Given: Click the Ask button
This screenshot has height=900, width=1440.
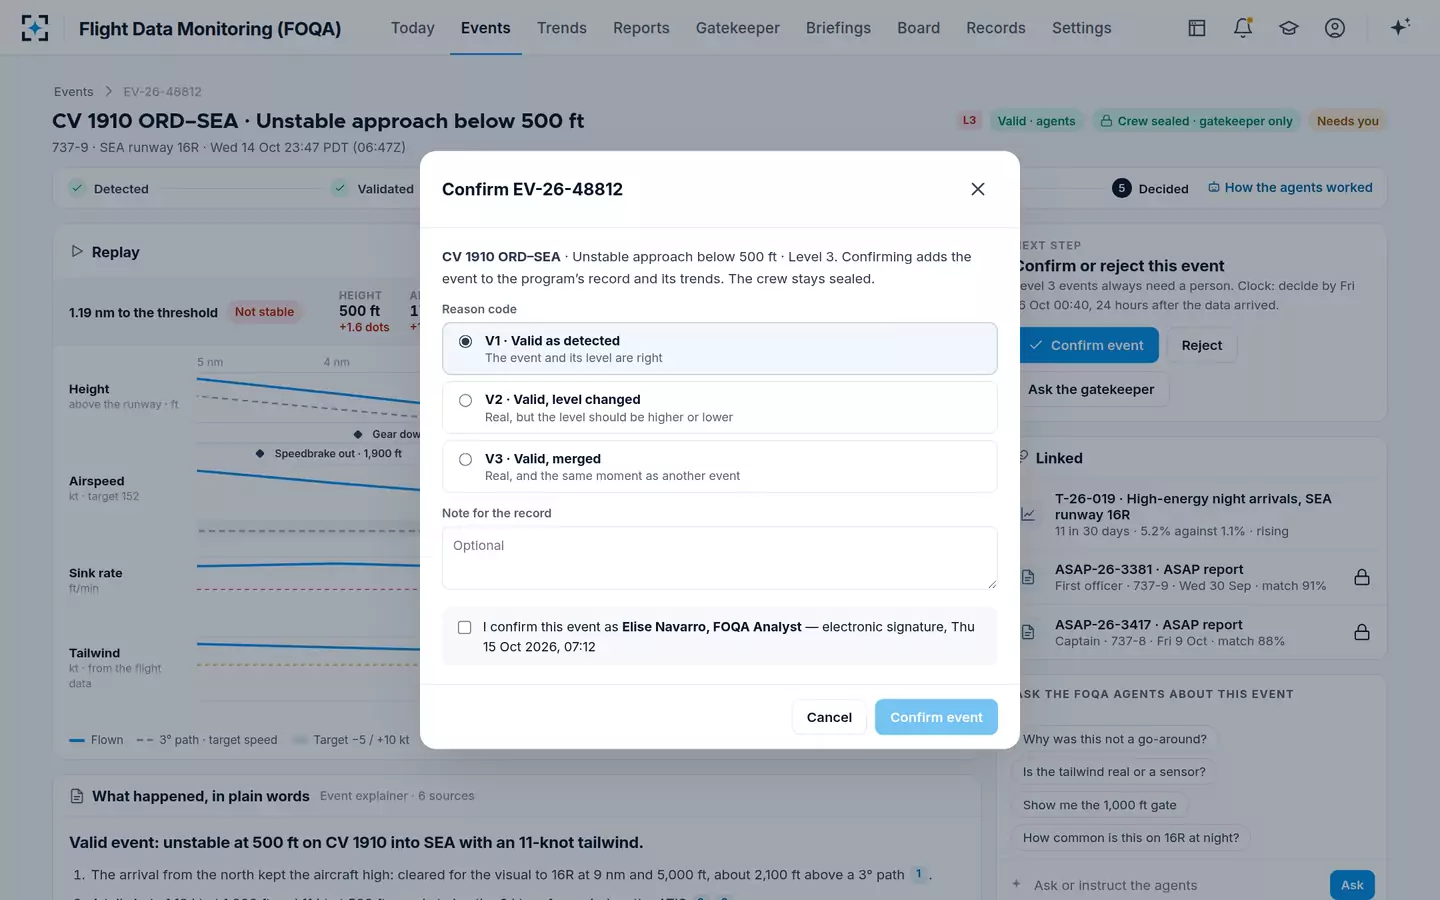Looking at the screenshot, I should 1352,885.
